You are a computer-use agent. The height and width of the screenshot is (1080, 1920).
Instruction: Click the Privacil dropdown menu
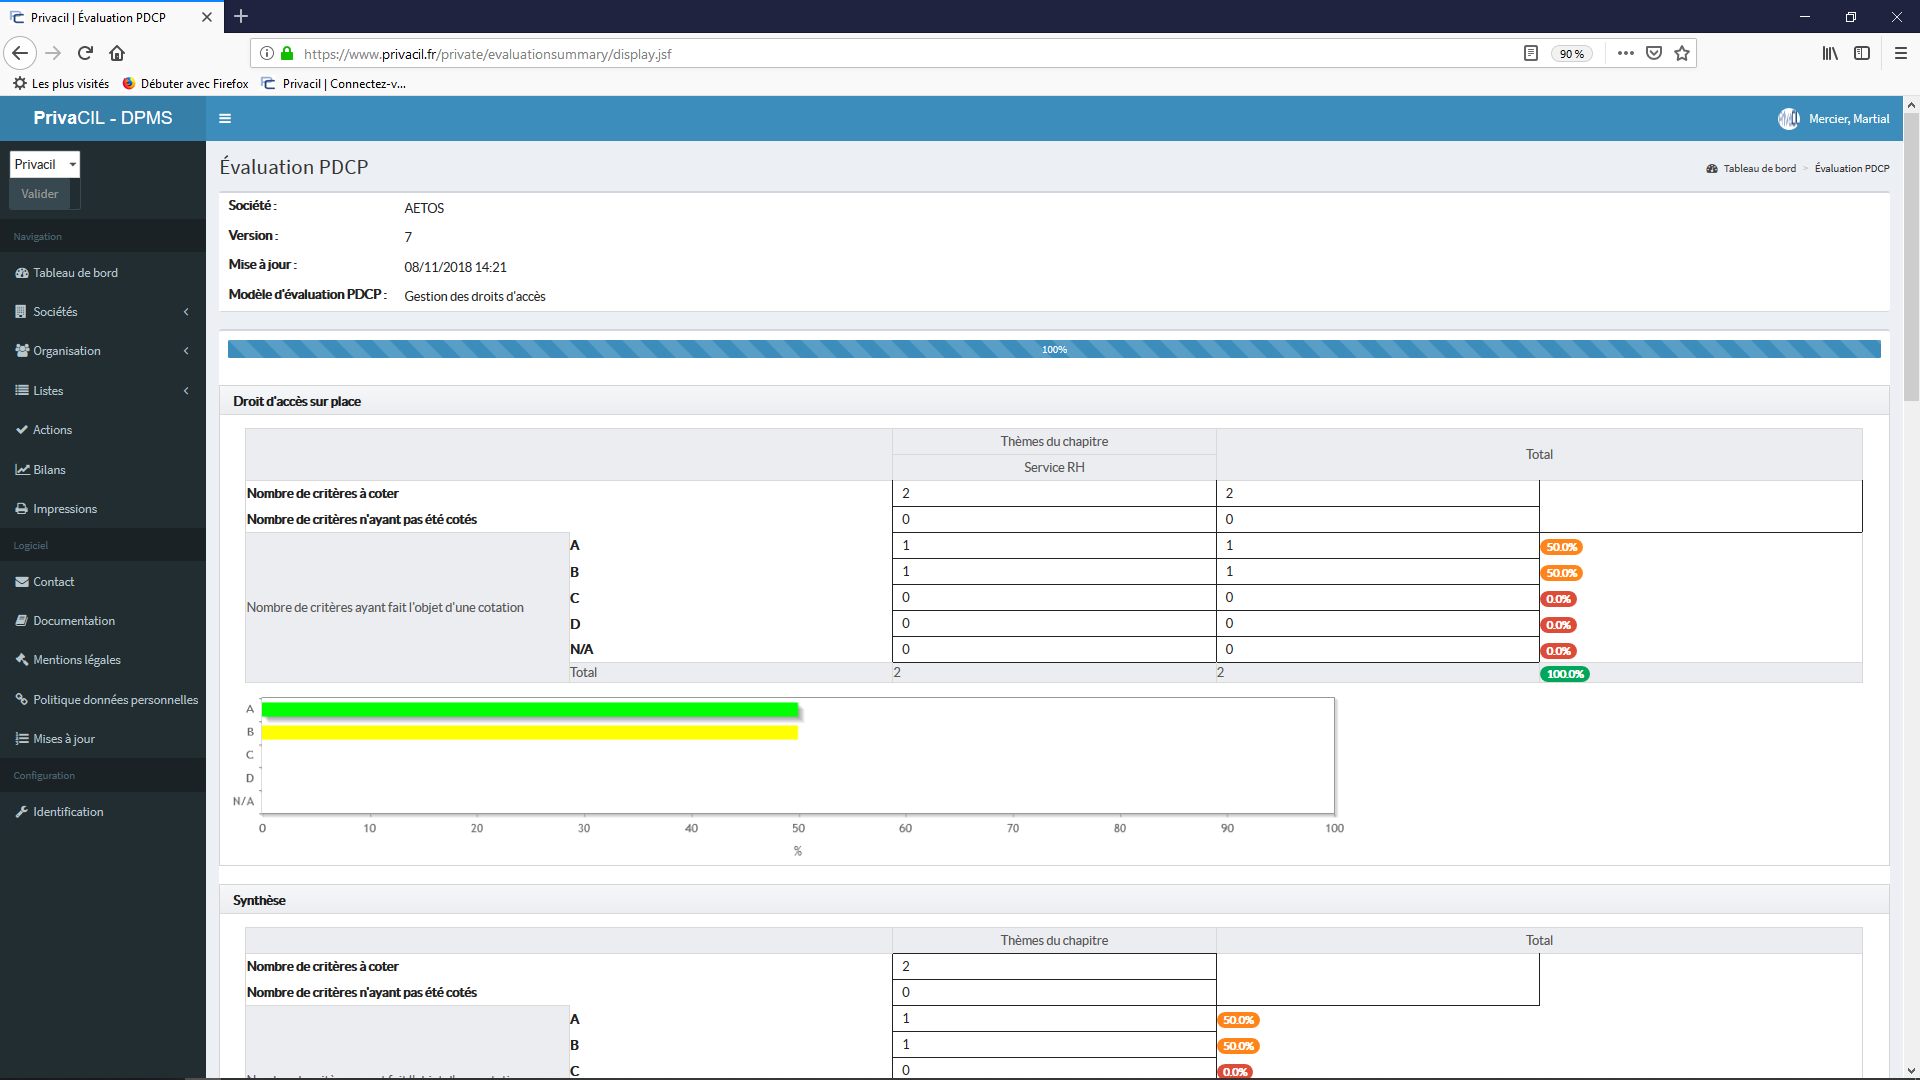pos(45,164)
